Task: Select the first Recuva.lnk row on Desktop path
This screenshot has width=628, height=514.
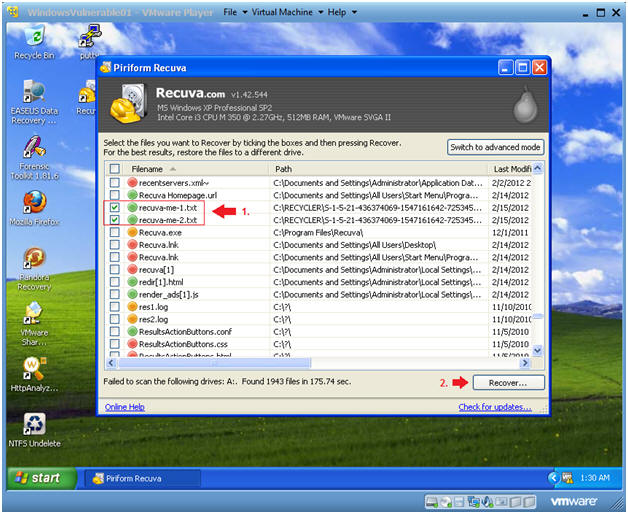Action: (319, 245)
